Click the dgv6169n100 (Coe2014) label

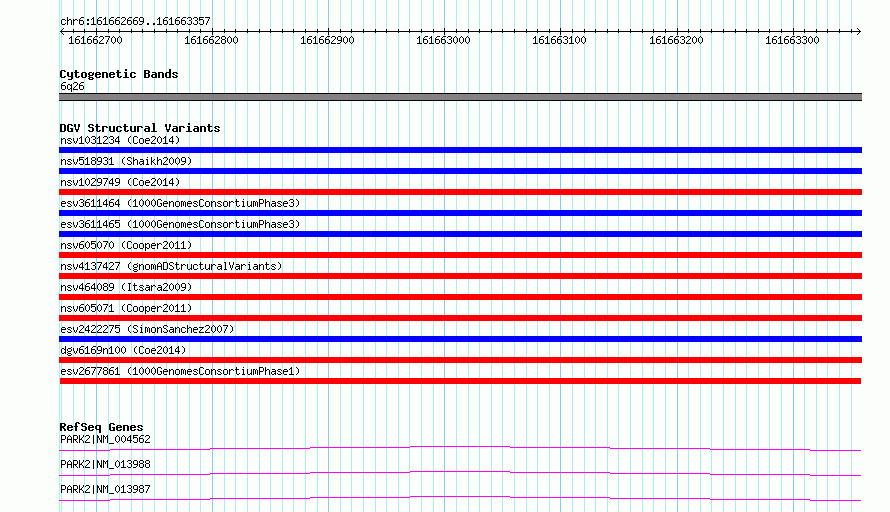[x=123, y=350]
